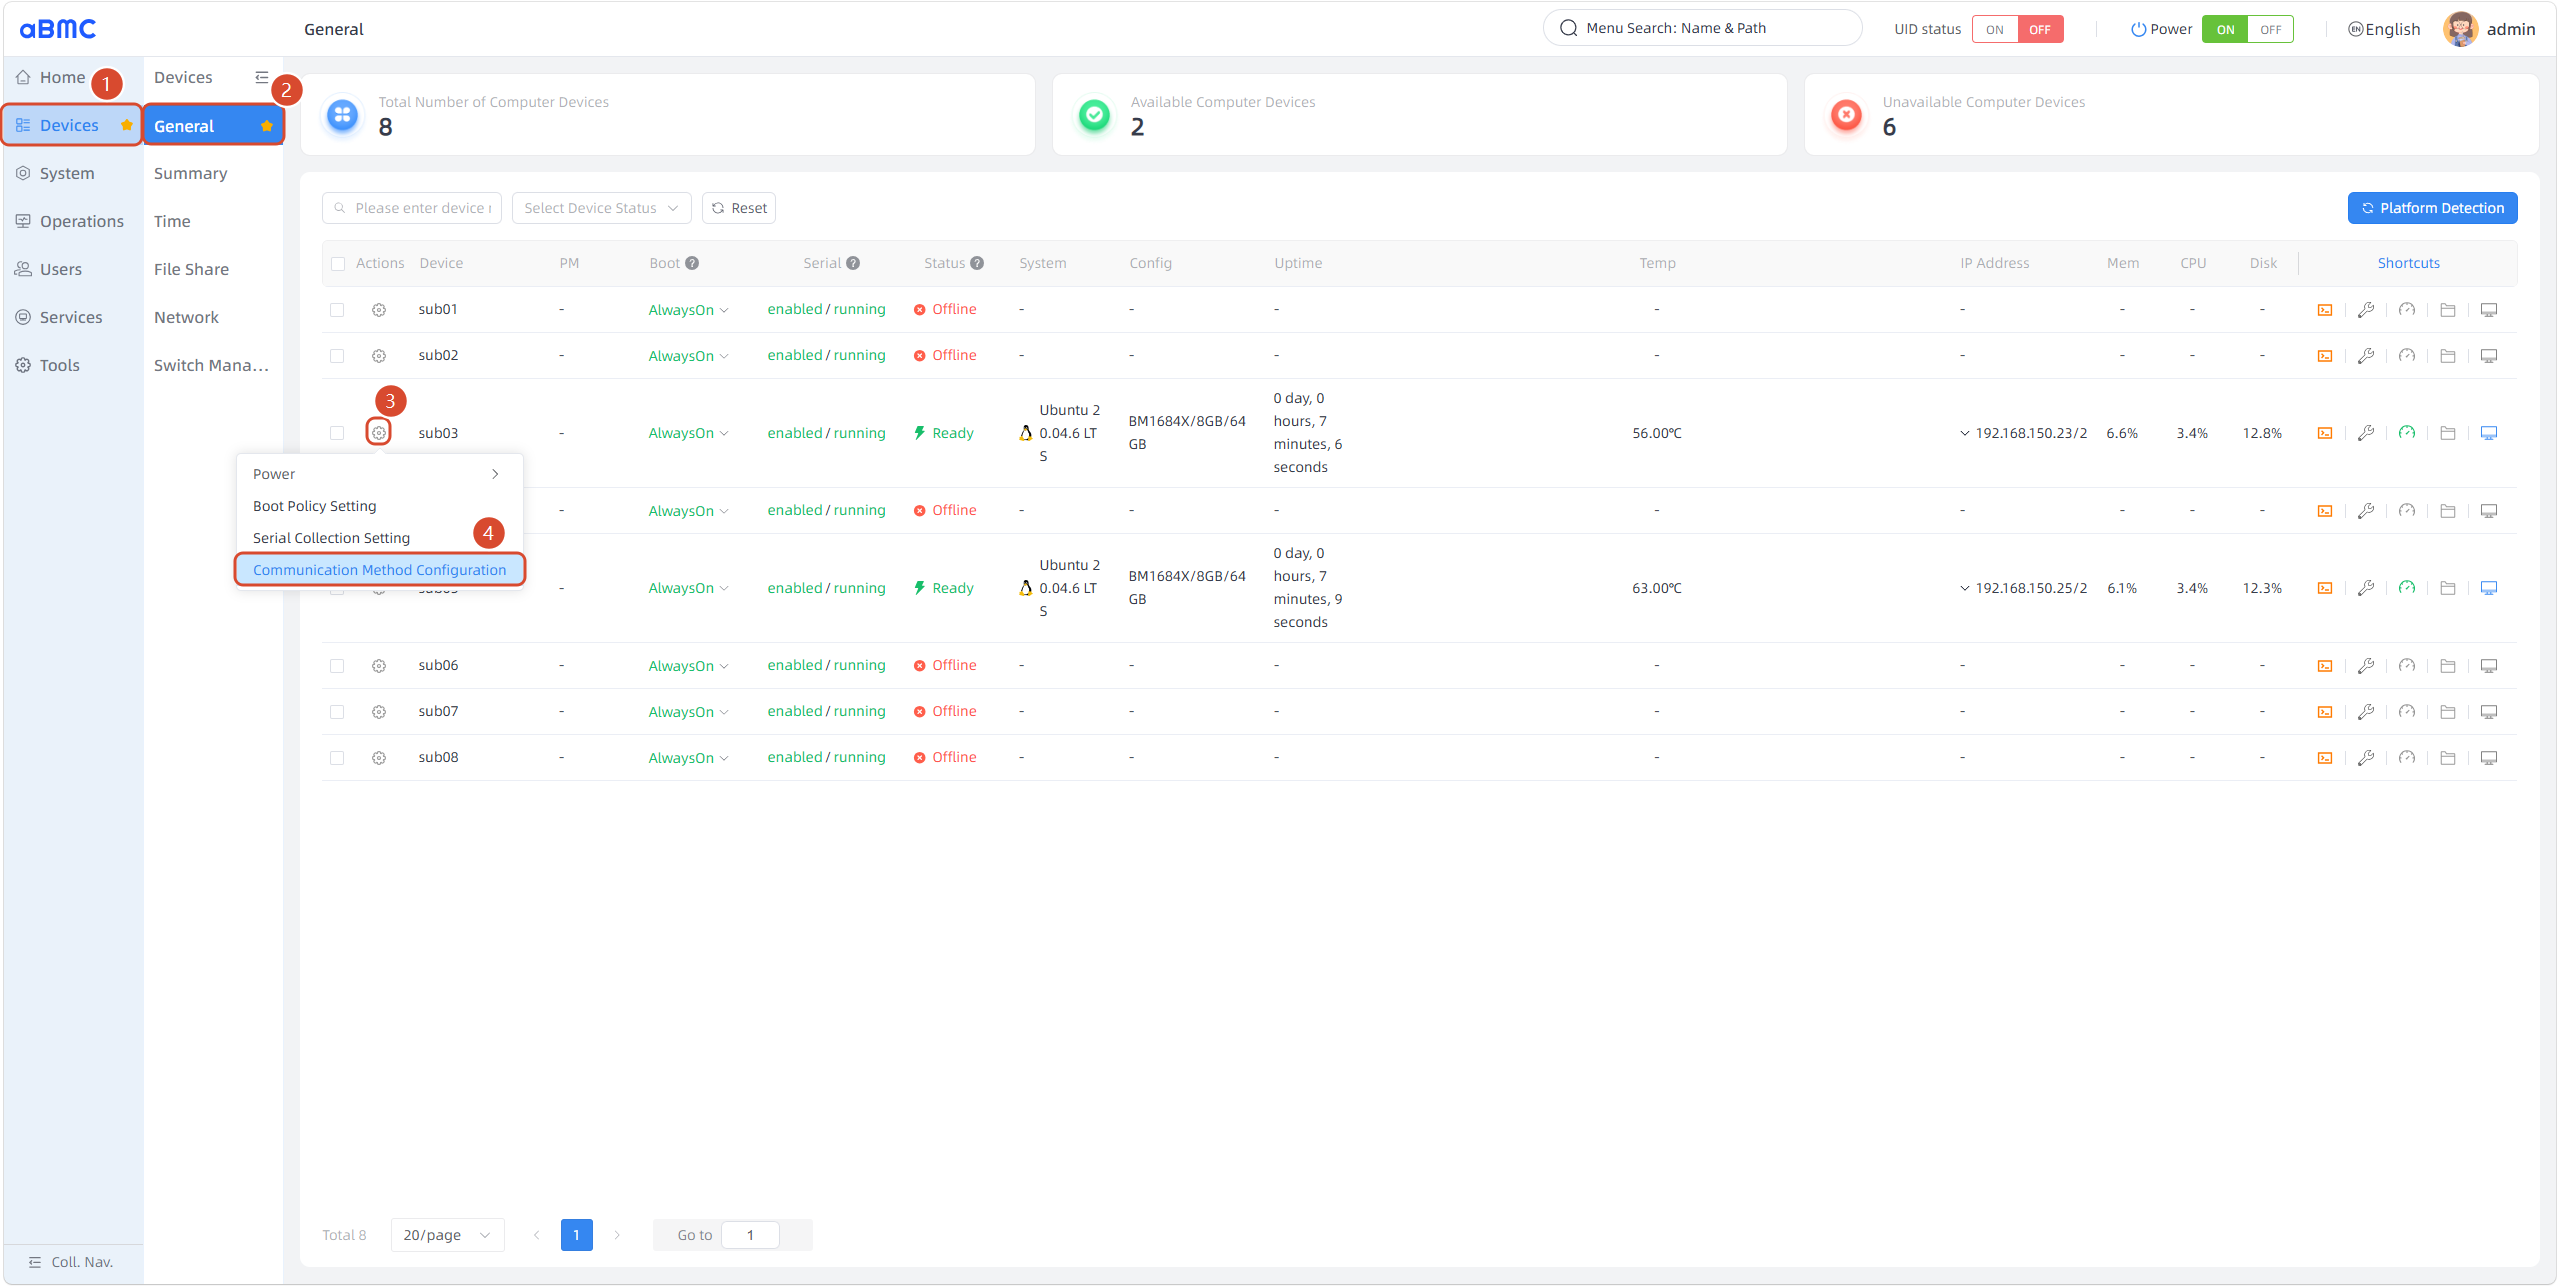Switch Power to OFF
2560x1288 pixels.
pyautogui.click(x=2271, y=29)
